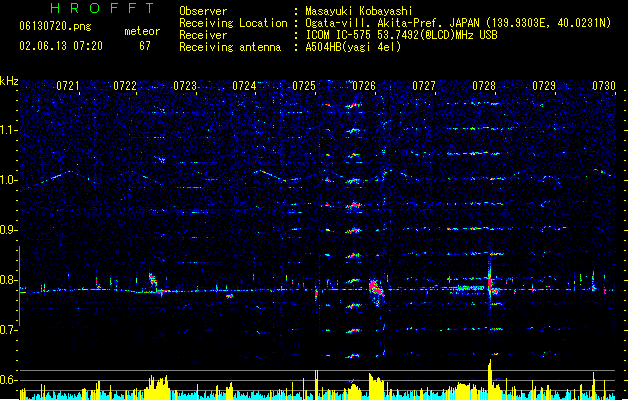Viewport: 629px width, 400px height.
Task: Click the 0721 time marker
Action: [67, 86]
